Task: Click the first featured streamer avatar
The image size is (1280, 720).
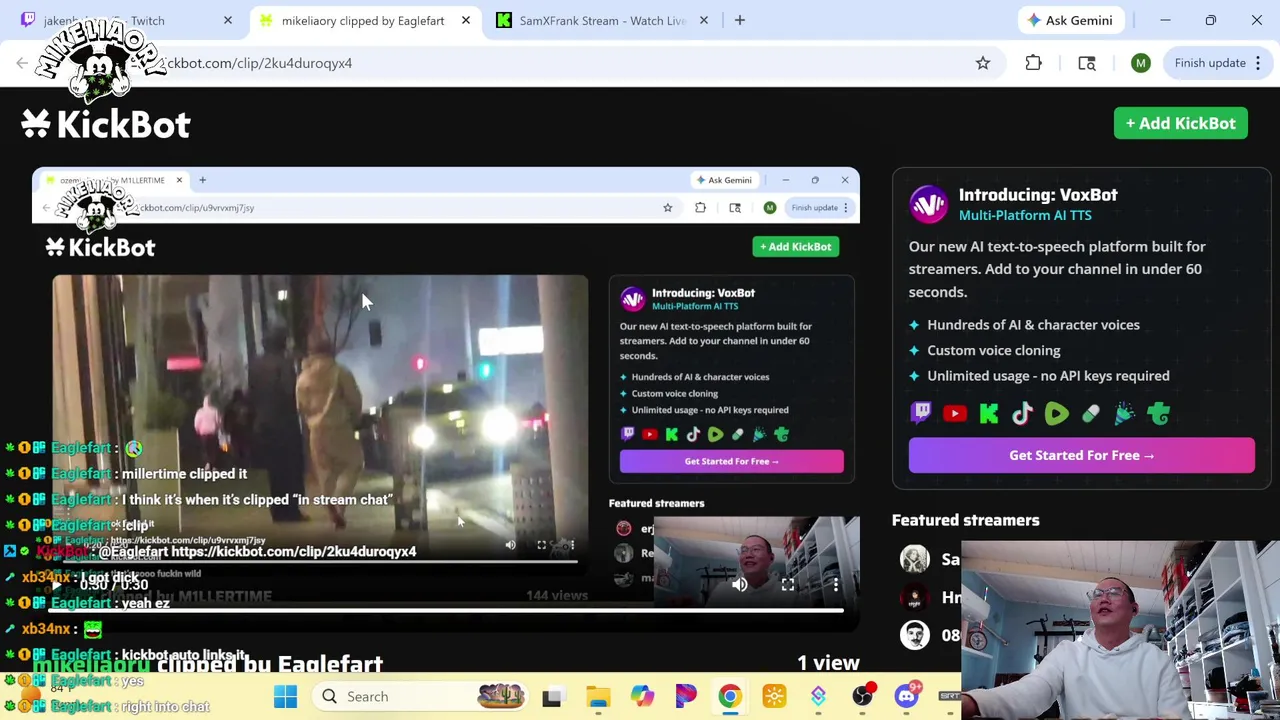Action: click(x=915, y=559)
